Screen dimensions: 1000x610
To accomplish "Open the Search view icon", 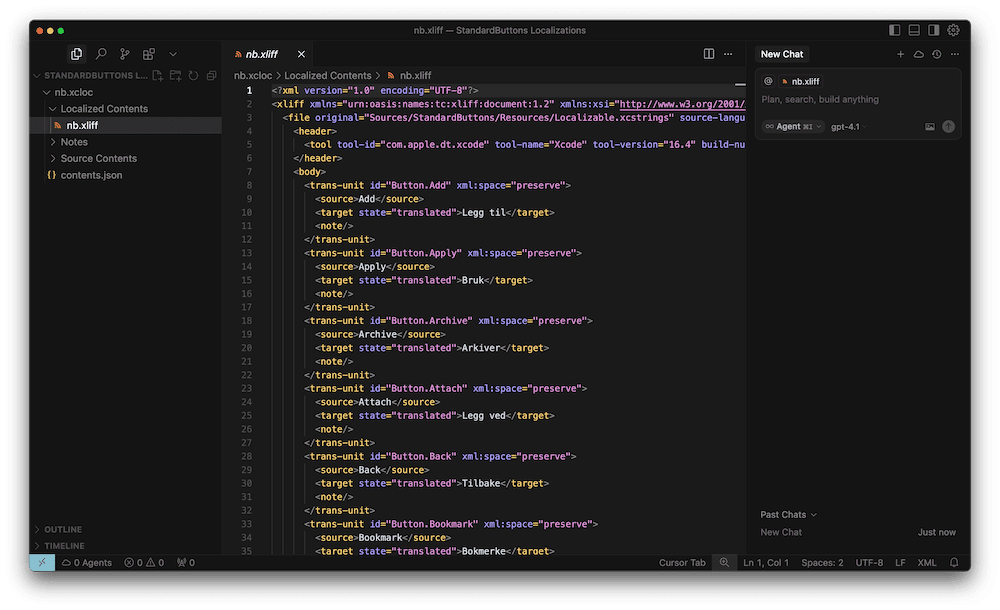I will point(101,54).
